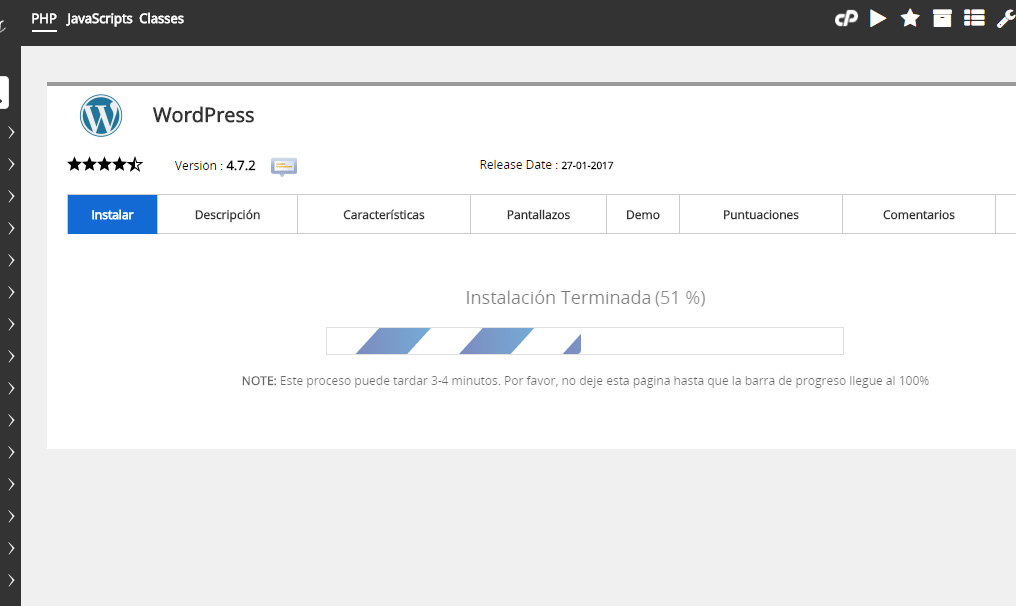
Task: Open the Características tab
Action: tap(384, 215)
